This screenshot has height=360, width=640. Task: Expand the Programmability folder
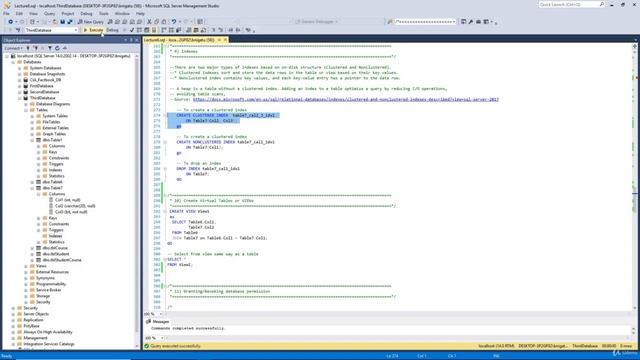26,284
